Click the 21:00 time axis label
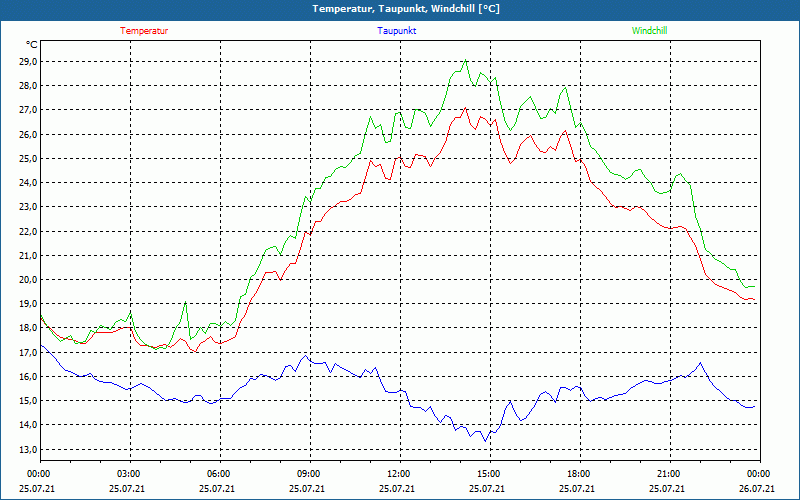Screen dimensions: 800x500 [x=670, y=474]
